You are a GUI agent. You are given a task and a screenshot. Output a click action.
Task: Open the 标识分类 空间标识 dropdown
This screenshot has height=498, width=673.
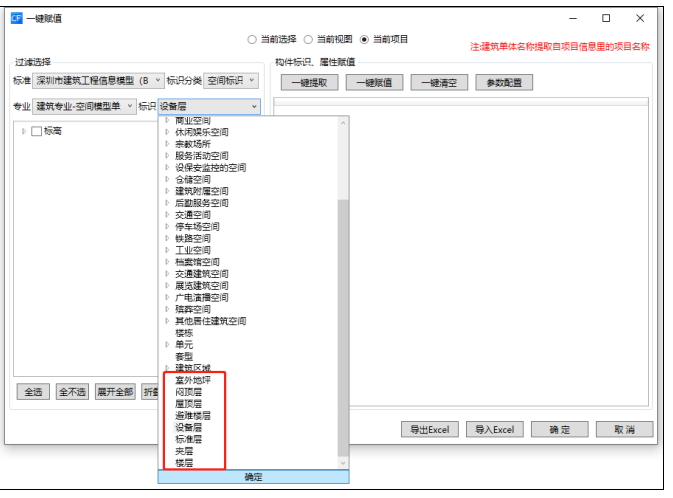point(231,80)
